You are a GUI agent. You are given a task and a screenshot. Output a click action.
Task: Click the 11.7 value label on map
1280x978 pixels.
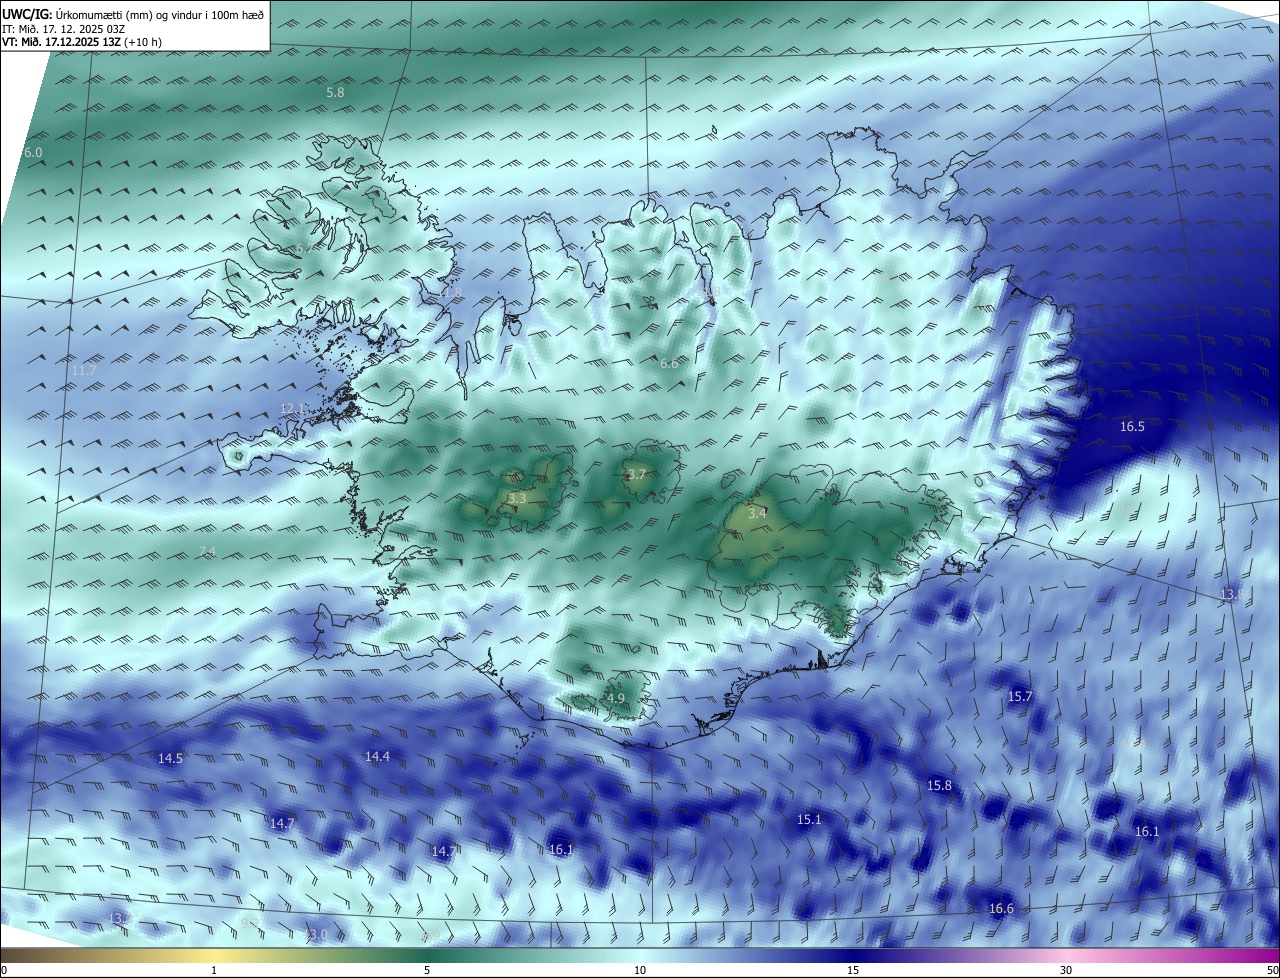[84, 371]
